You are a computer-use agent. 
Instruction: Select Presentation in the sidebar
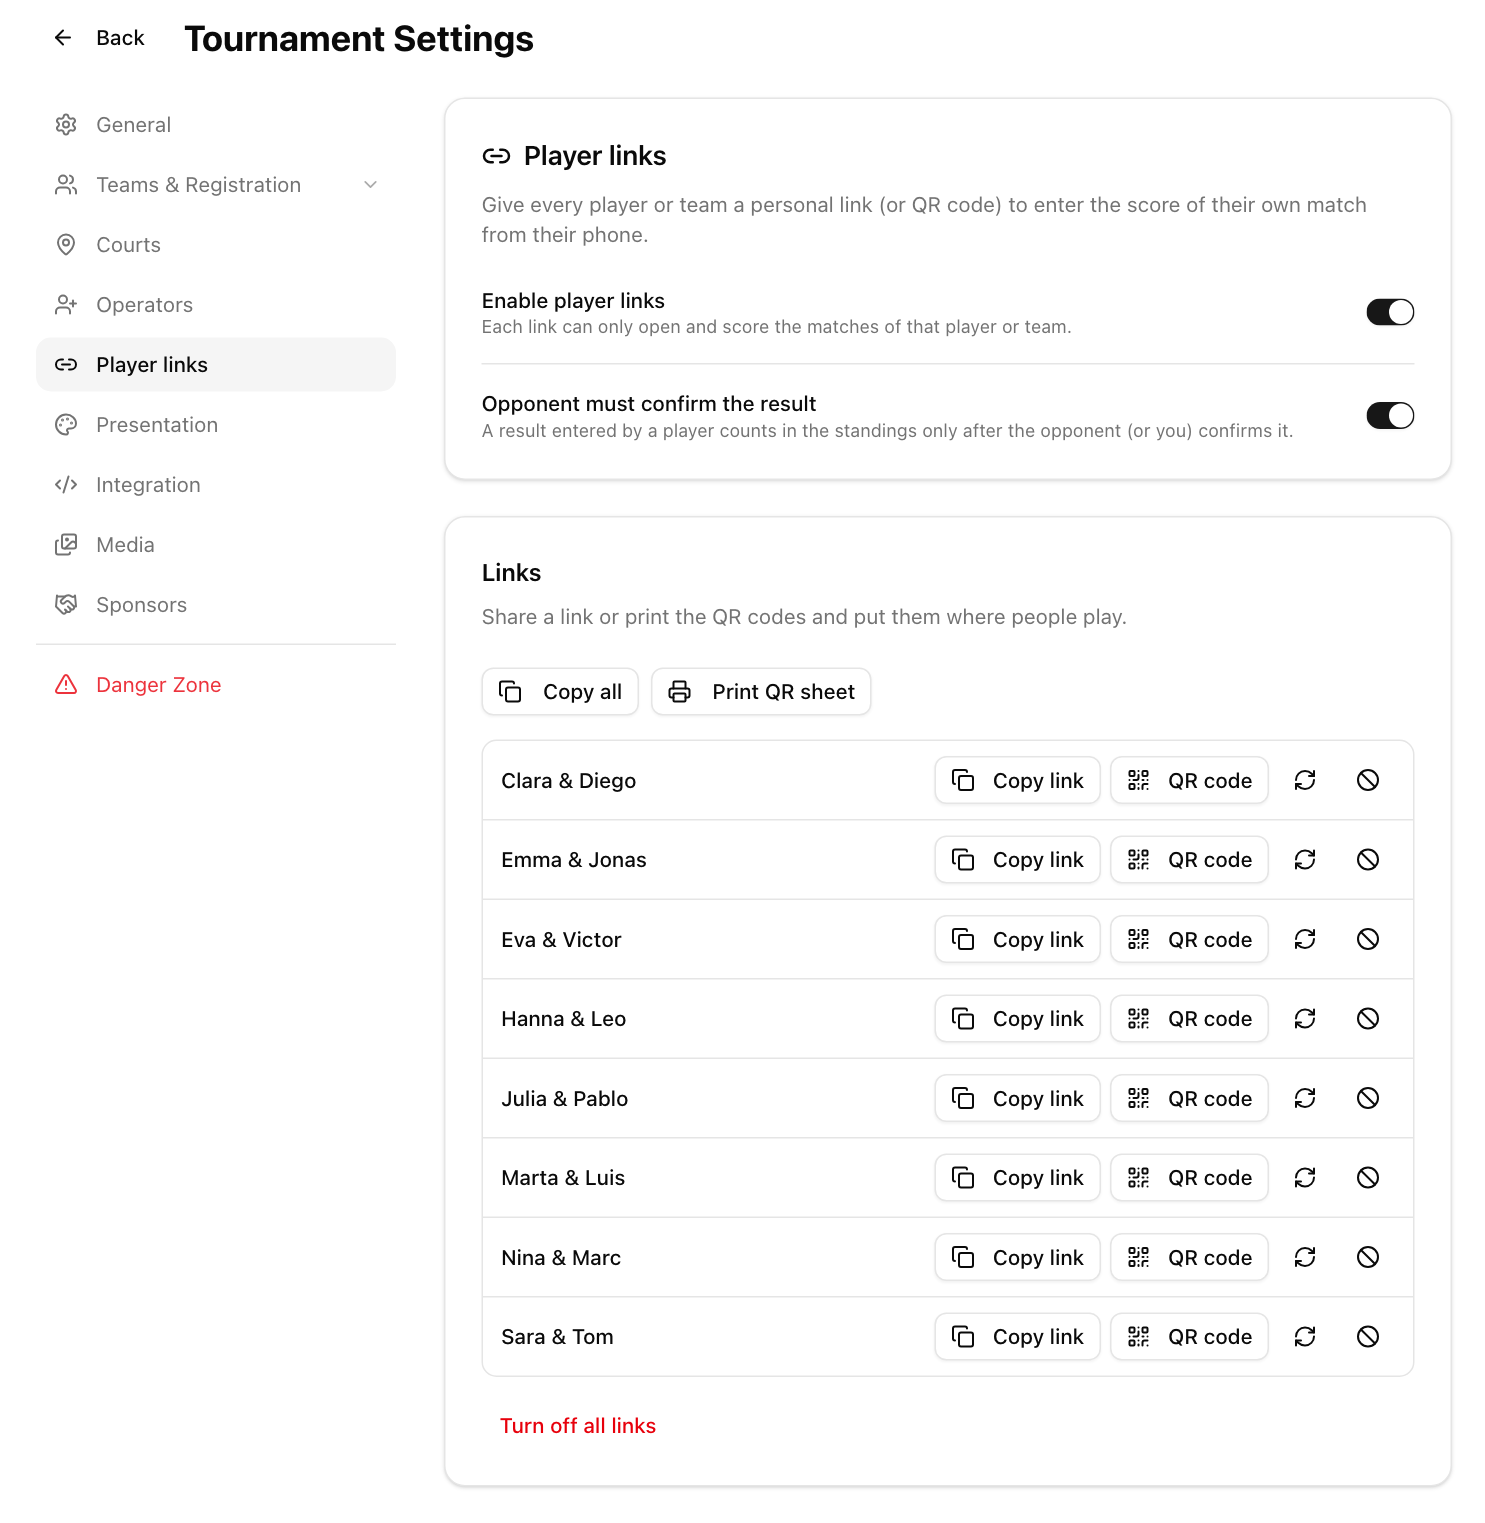(216, 425)
